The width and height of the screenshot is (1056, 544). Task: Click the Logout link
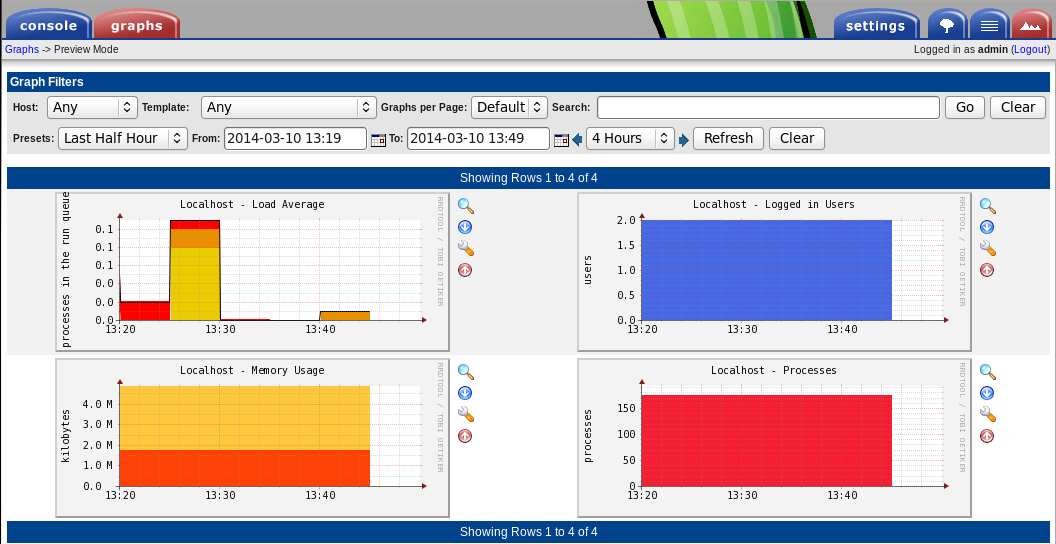click(x=1030, y=49)
